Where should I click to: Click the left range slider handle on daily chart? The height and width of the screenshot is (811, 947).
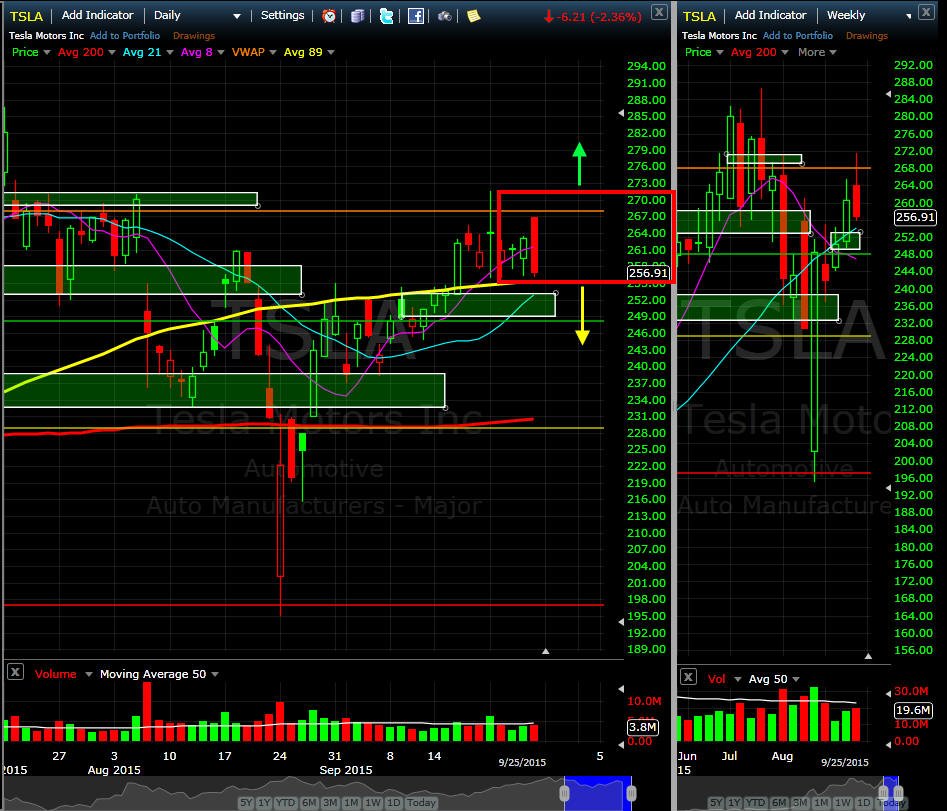(x=565, y=792)
